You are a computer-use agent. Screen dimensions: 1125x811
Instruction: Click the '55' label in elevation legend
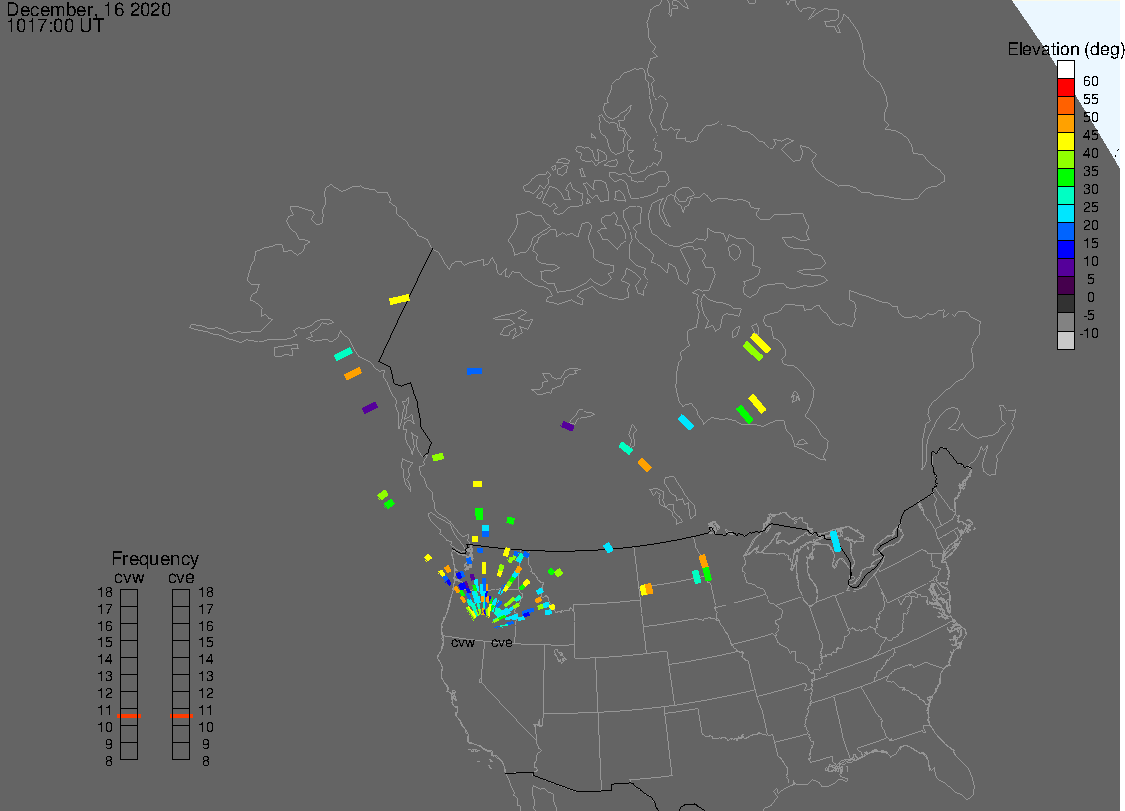coord(1091,99)
